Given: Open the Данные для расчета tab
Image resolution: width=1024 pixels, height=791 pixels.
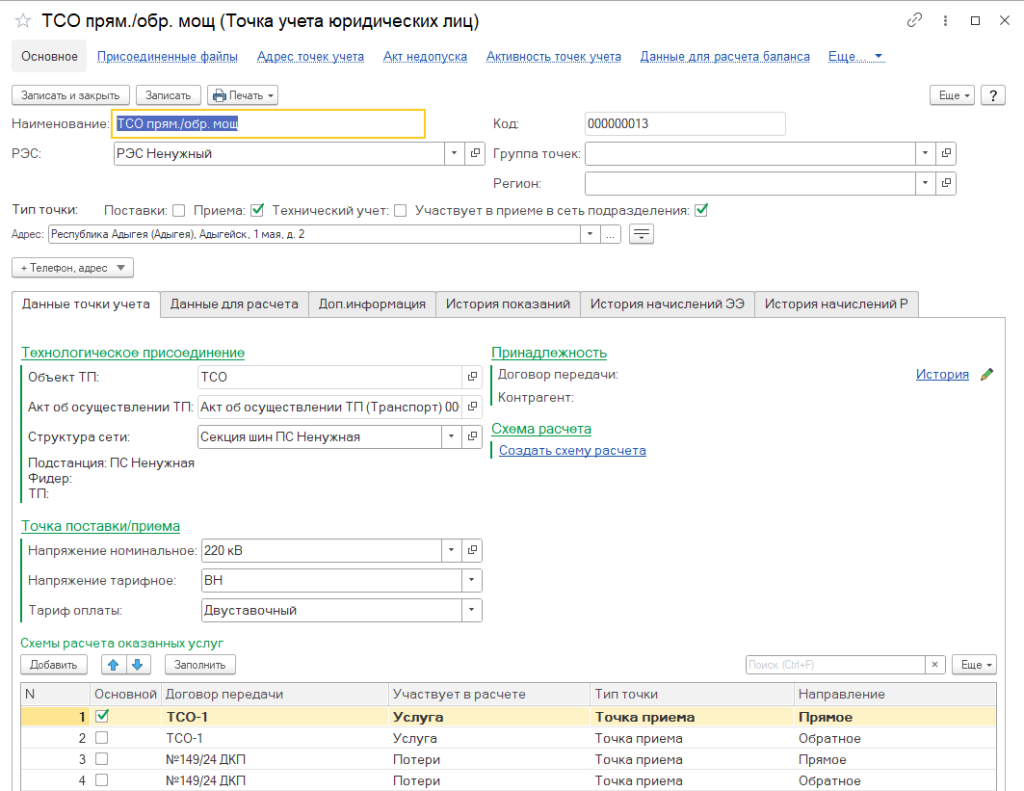Looking at the screenshot, I should (234, 304).
